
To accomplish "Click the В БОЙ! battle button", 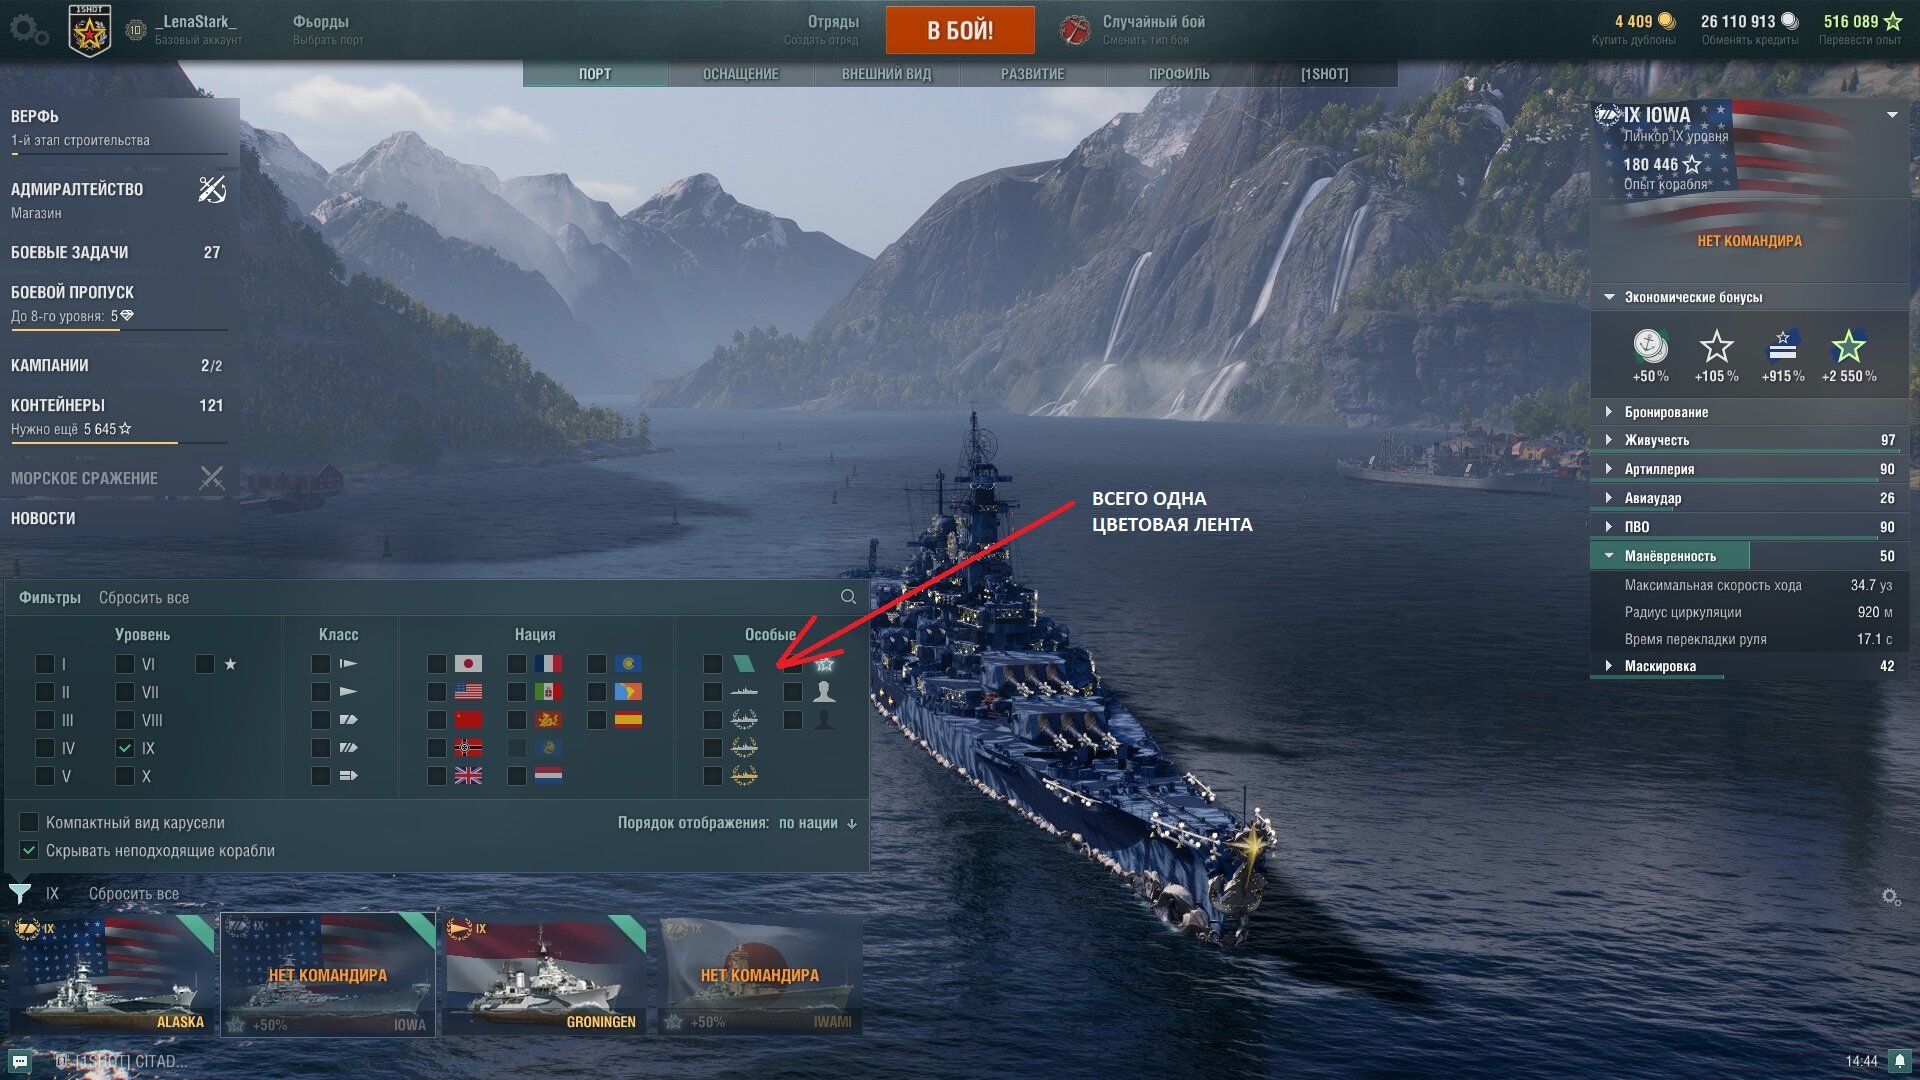I will coord(960,30).
